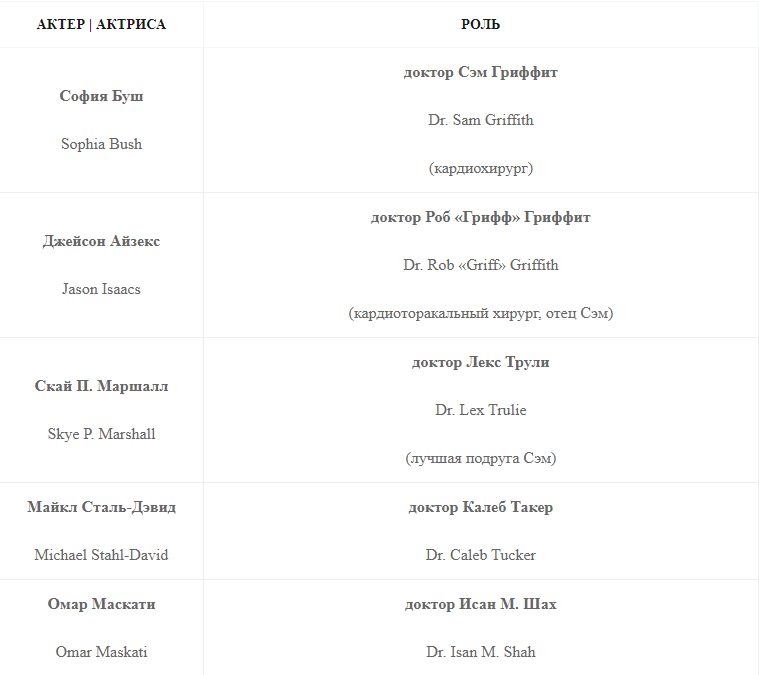
Task: Click role "доктор Исан М. Шах"
Action: click(480, 604)
